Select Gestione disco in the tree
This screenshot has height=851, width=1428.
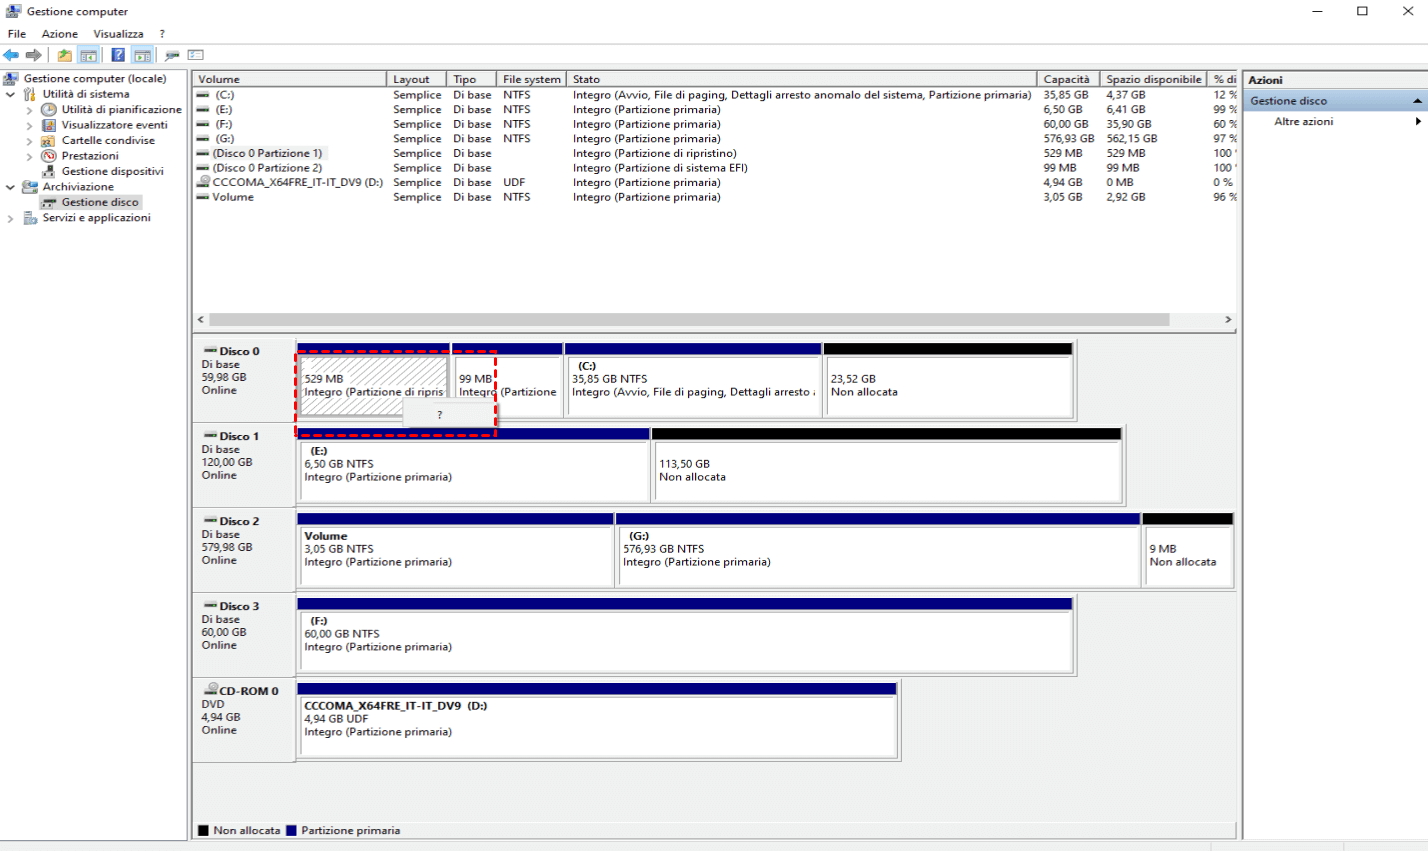[100, 202]
